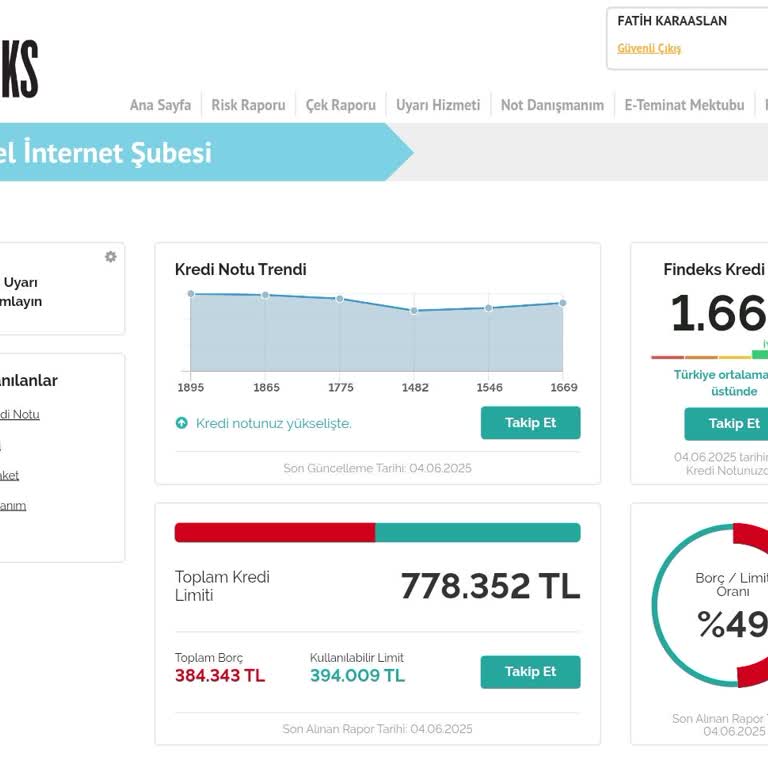
Task: Click Son Alınan Rapor Tarihi: 04.06.2025 text
Action: click(x=377, y=729)
